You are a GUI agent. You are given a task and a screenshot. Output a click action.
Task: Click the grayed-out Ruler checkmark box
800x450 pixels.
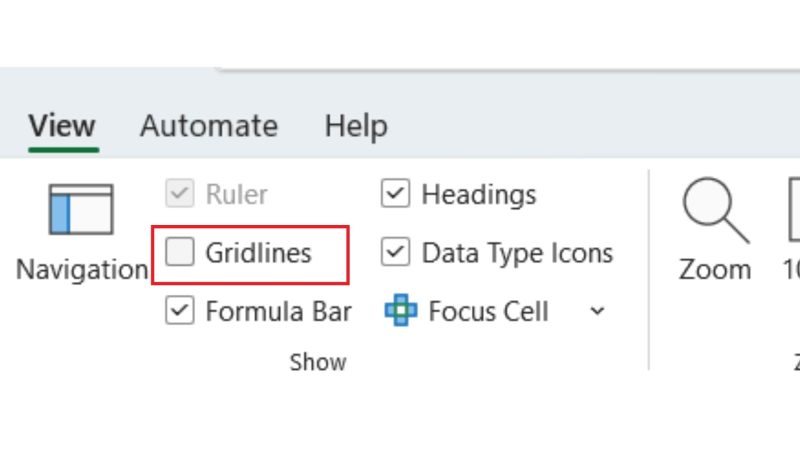pos(180,193)
